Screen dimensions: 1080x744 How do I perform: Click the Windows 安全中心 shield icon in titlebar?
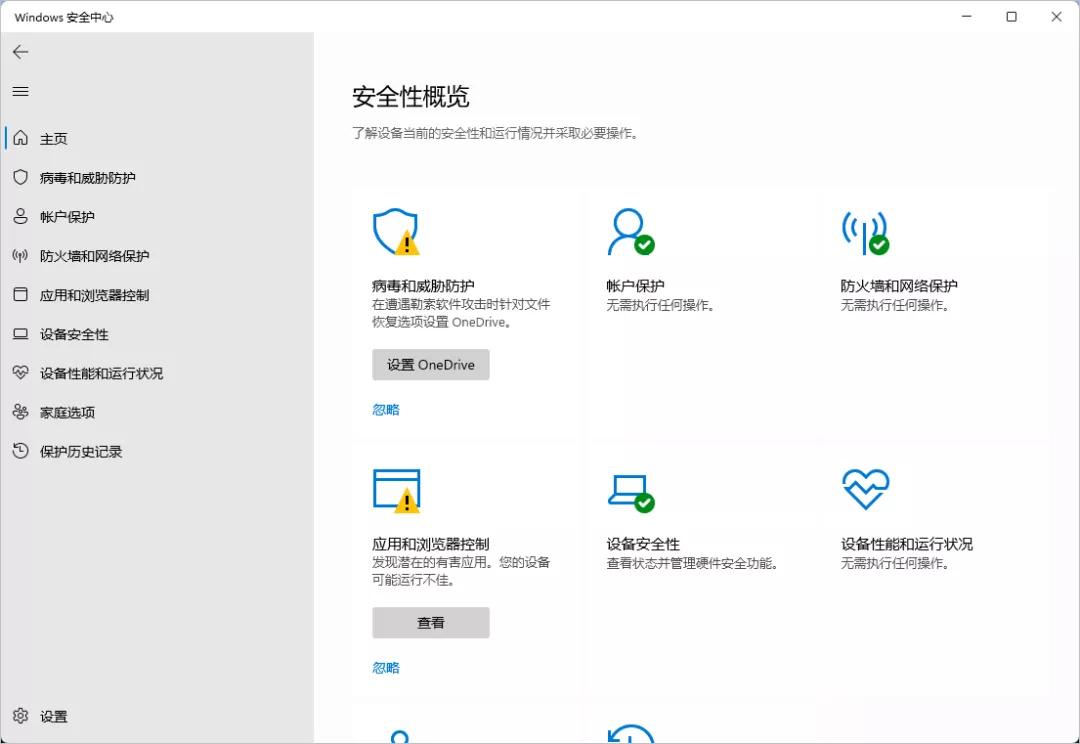coord(14,16)
